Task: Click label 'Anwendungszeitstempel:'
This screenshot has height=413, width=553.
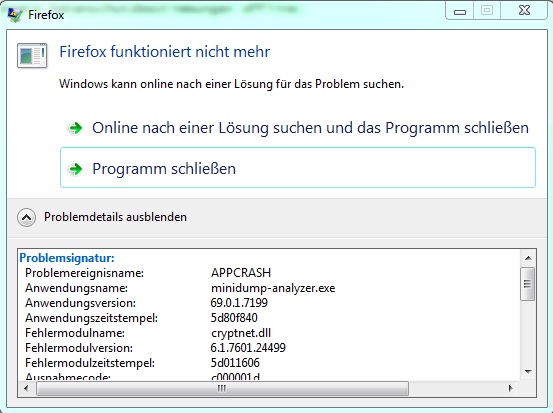Action: [x=91, y=318]
